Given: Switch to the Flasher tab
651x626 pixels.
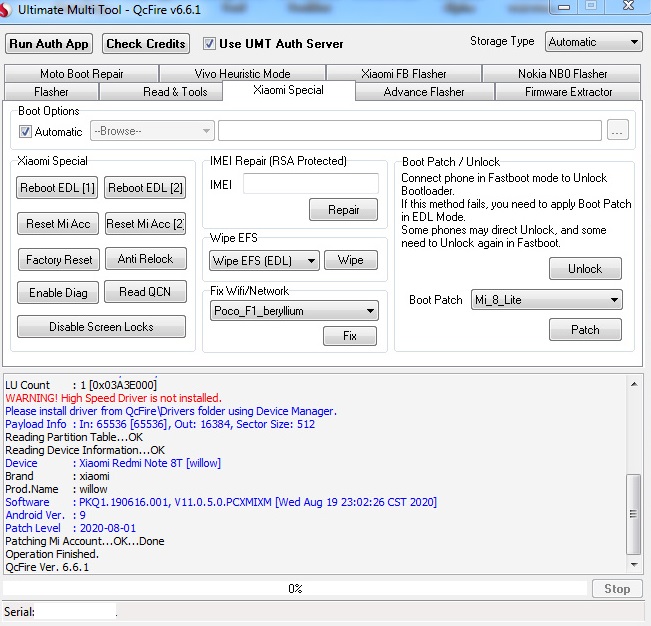Looking at the screenshot, I should pyautogui.click(x=51, y=92).
